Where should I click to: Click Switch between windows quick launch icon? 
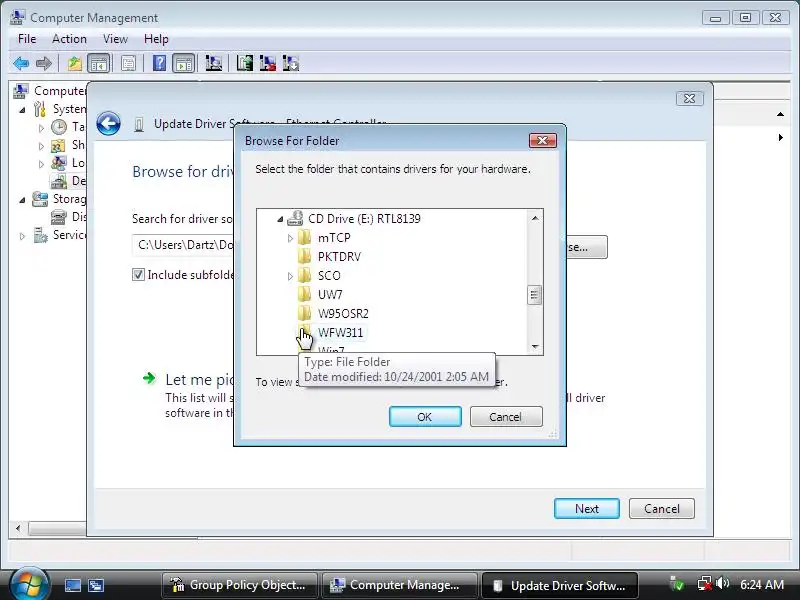[x=95, y=585]
